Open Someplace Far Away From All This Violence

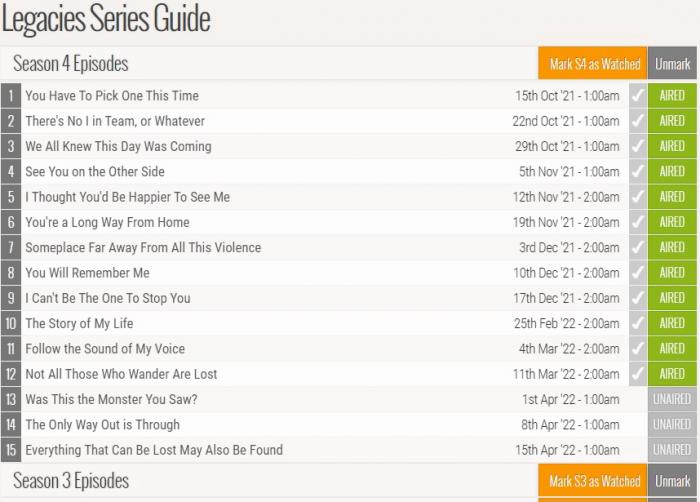pyautogui.click(x=143, y=247)
